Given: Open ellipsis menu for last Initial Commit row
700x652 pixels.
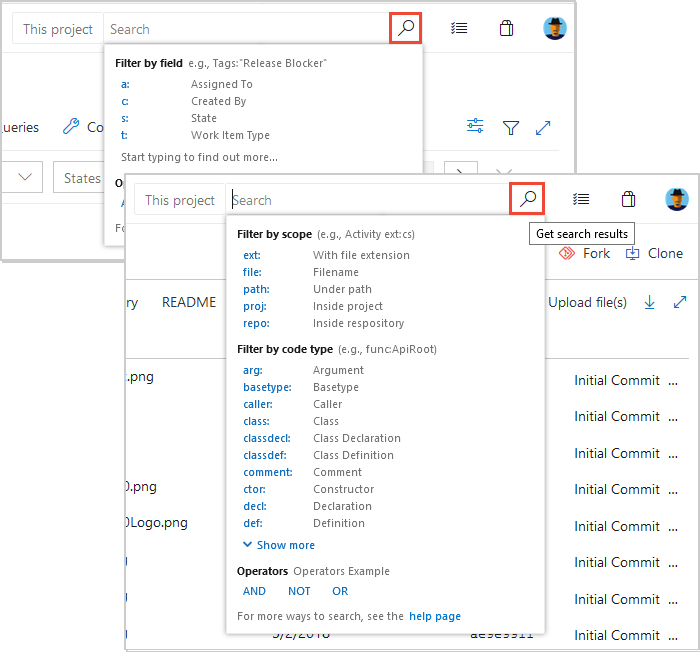Looking at the screenshot, I should point(673,637).
